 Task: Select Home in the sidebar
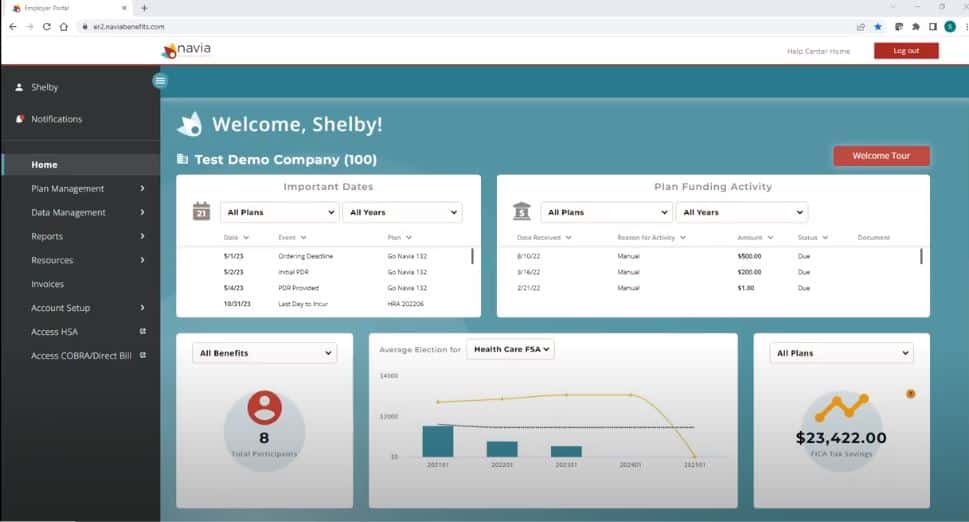coord(80,164)
